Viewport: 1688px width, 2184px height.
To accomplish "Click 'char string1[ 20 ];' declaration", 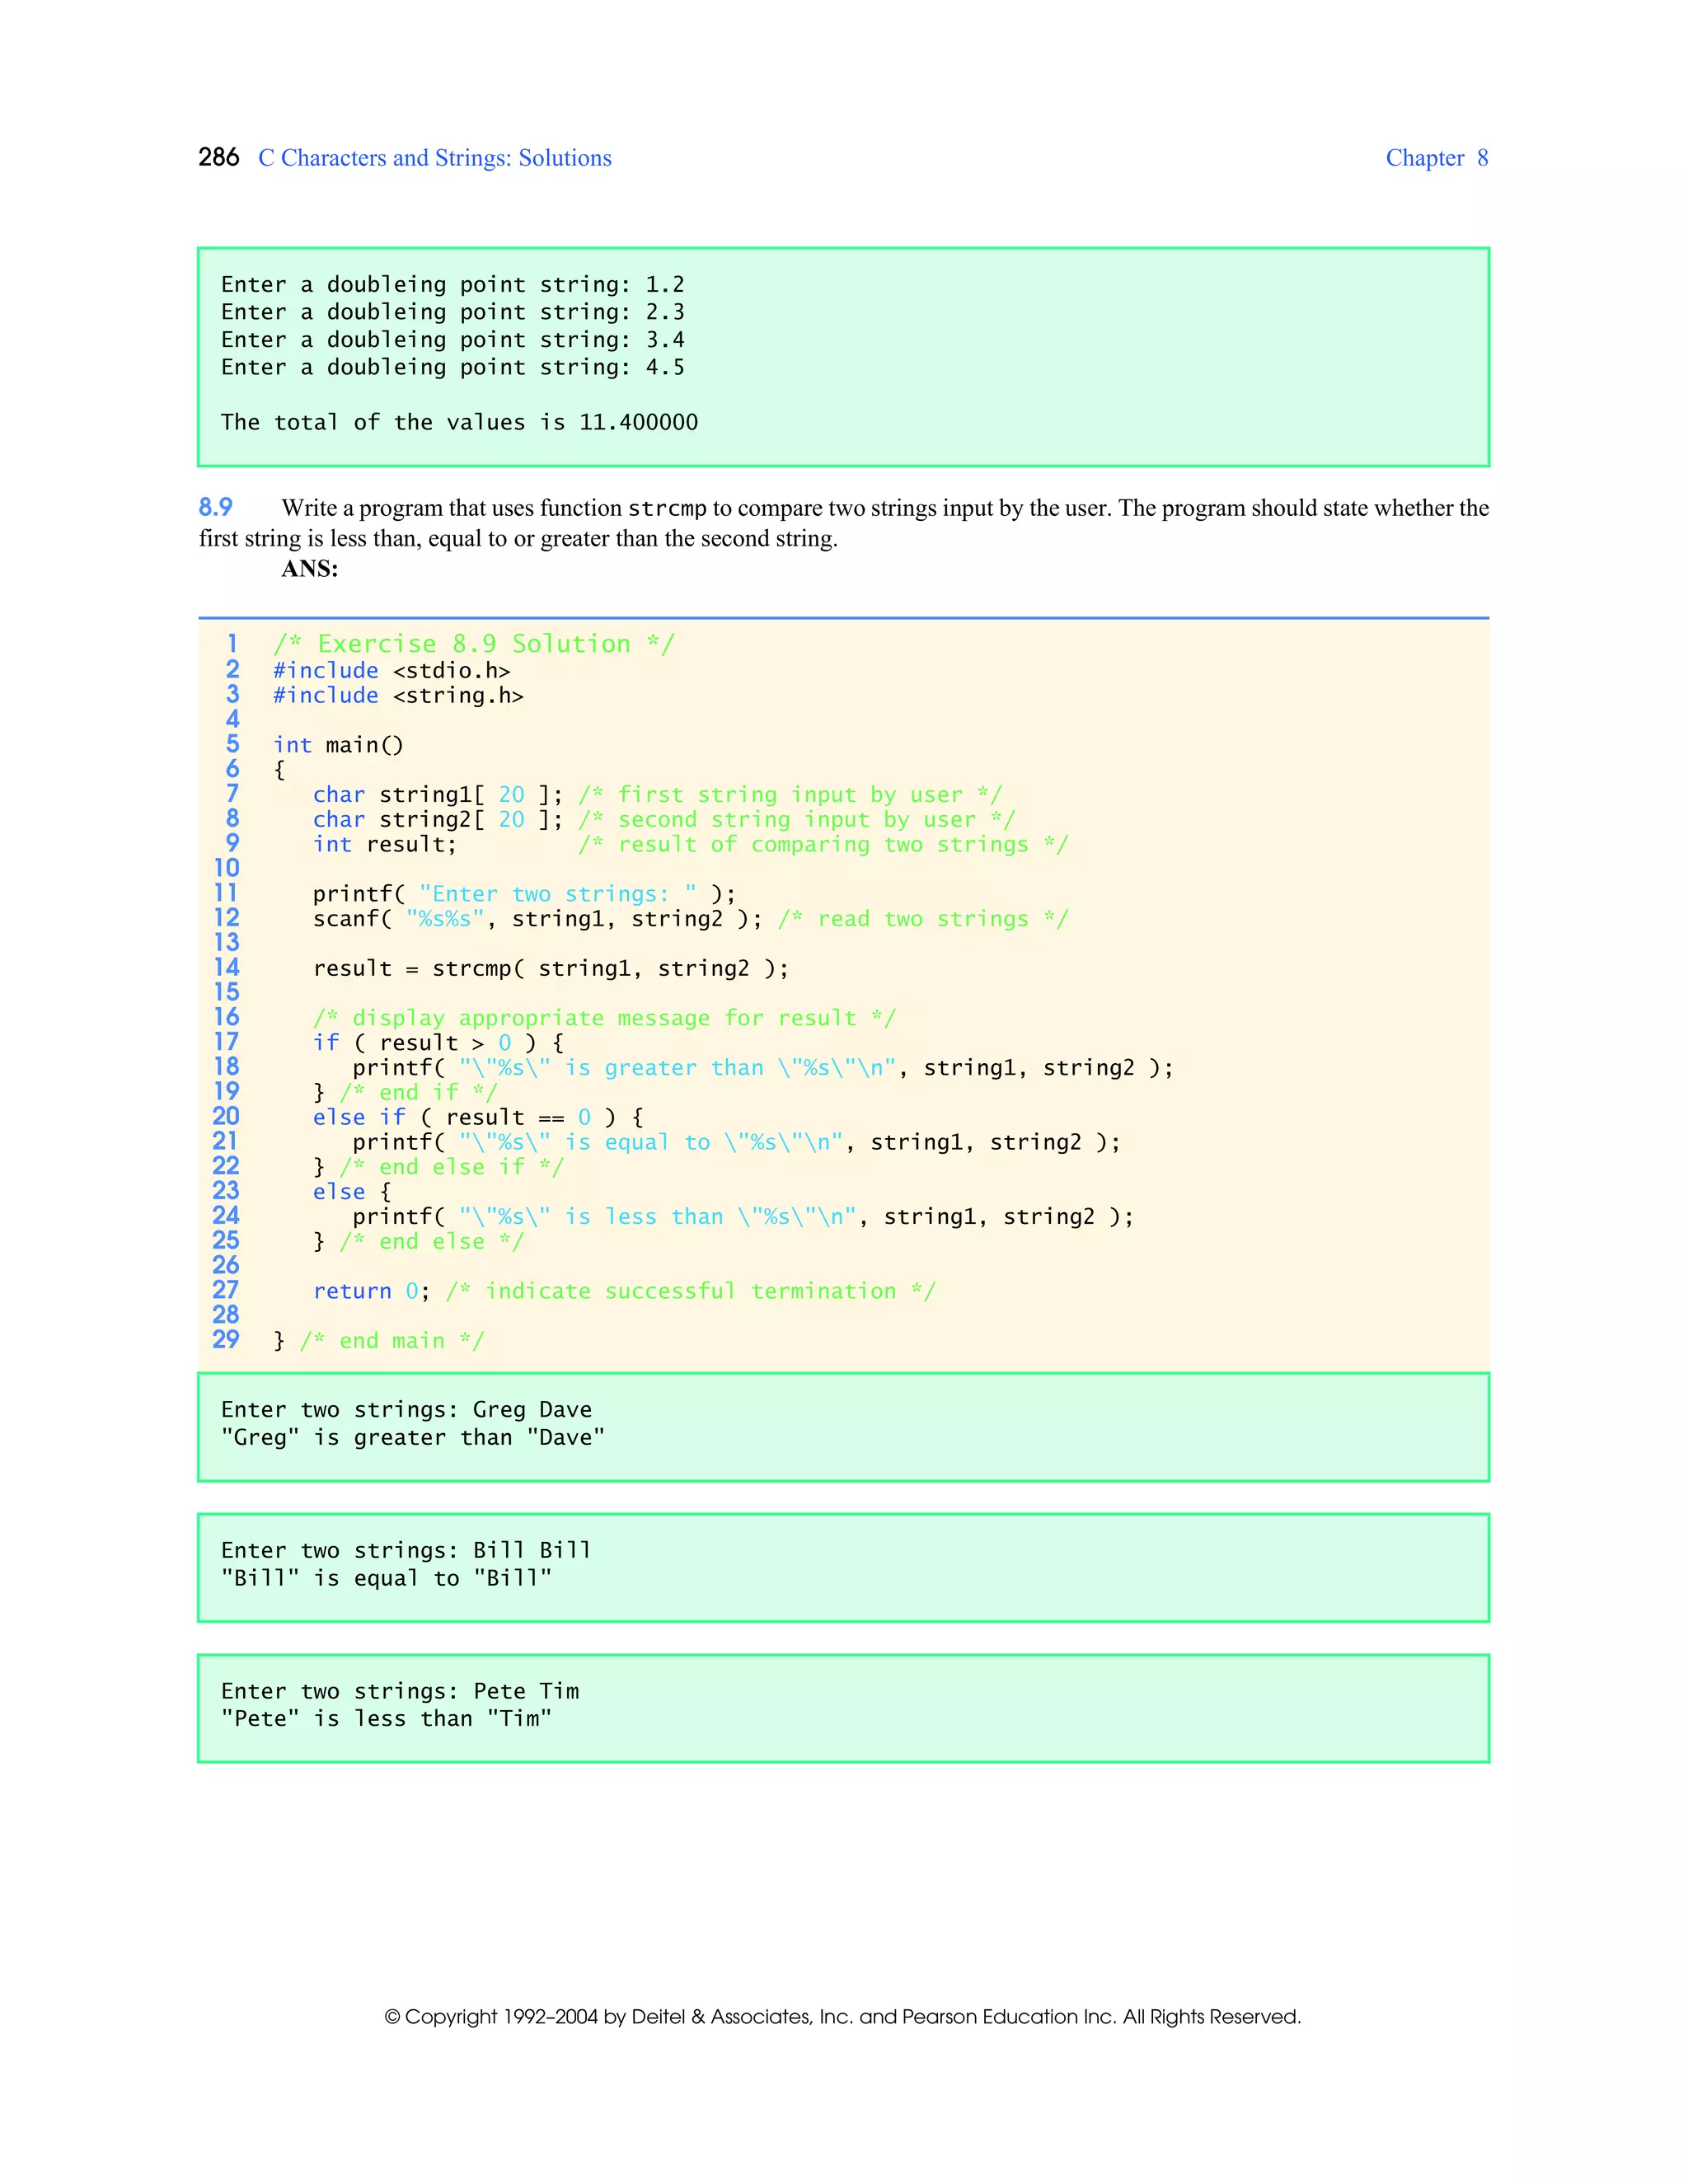I will coord(438,794).
